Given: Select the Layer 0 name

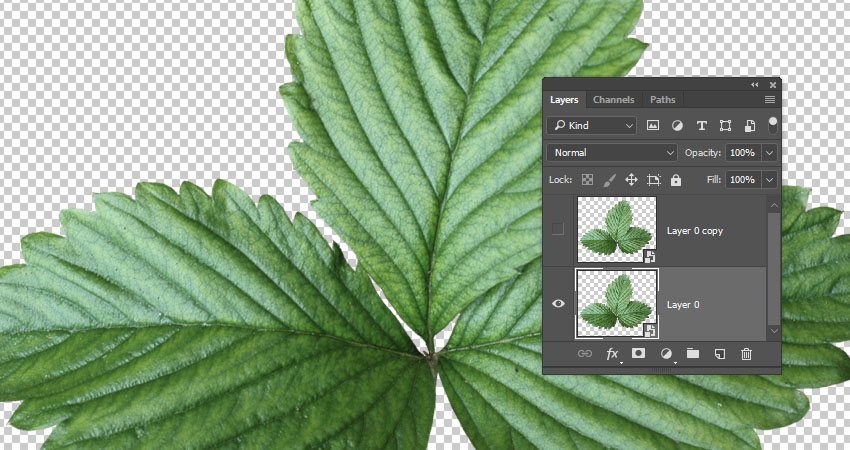Looking at the screenshot, I should pyautogui.click(x=683, y=305).
